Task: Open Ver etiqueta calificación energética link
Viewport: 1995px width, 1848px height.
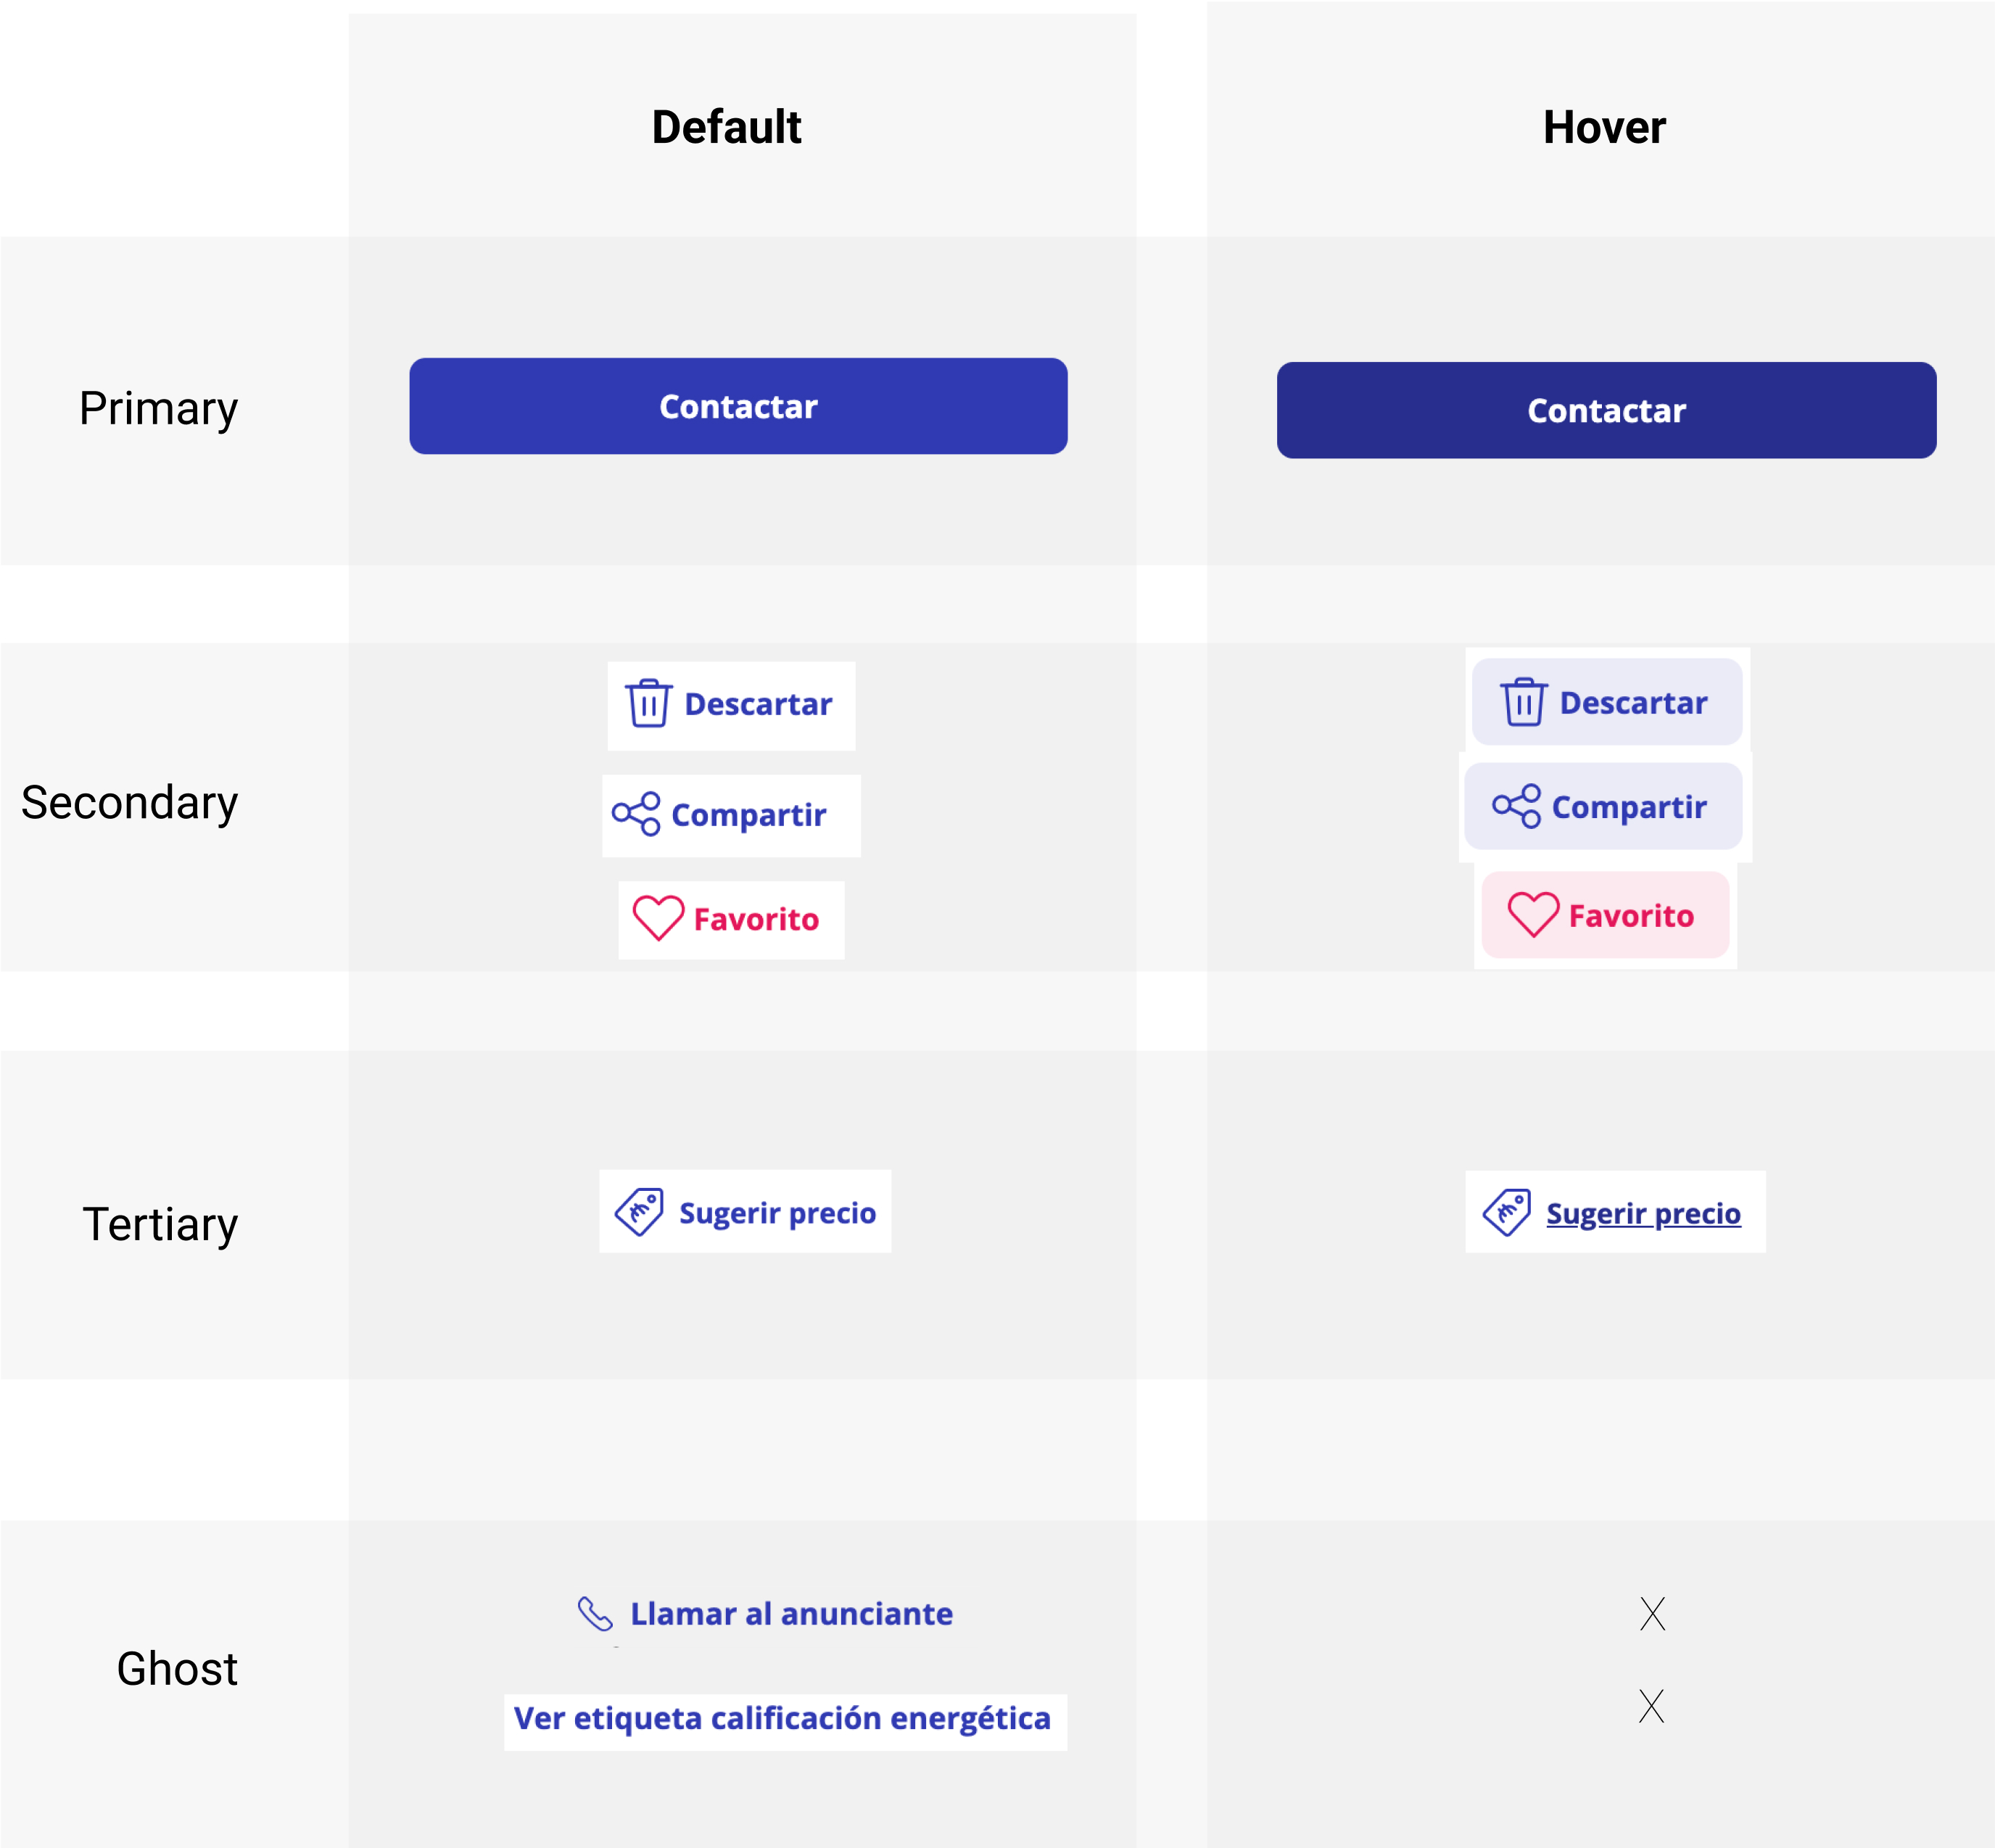Action: pyautogui.click(x=782, y=1718)
